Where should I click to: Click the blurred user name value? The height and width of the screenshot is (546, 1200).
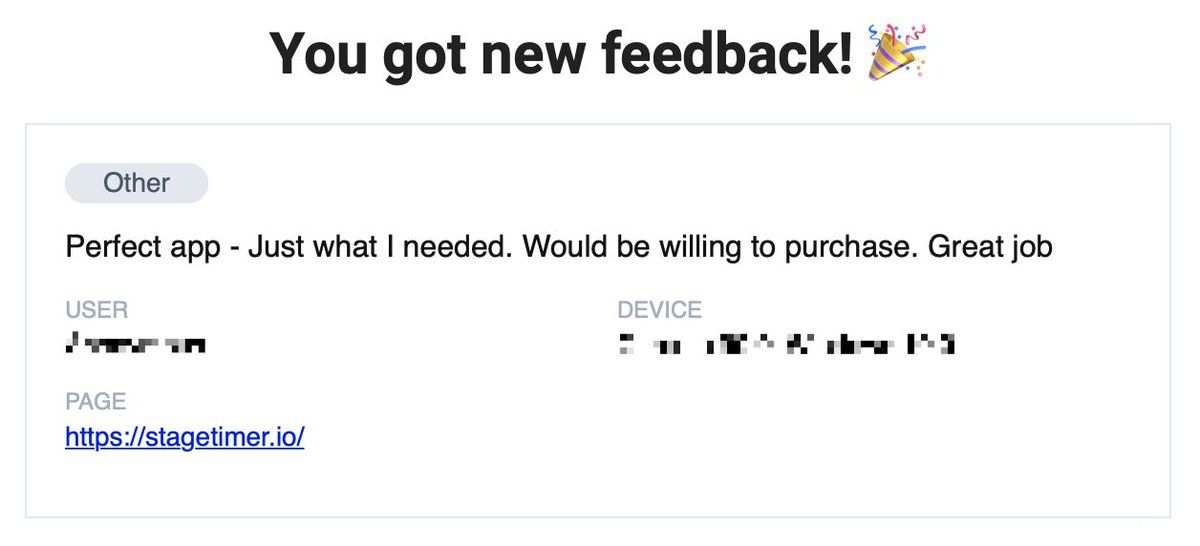135,346
